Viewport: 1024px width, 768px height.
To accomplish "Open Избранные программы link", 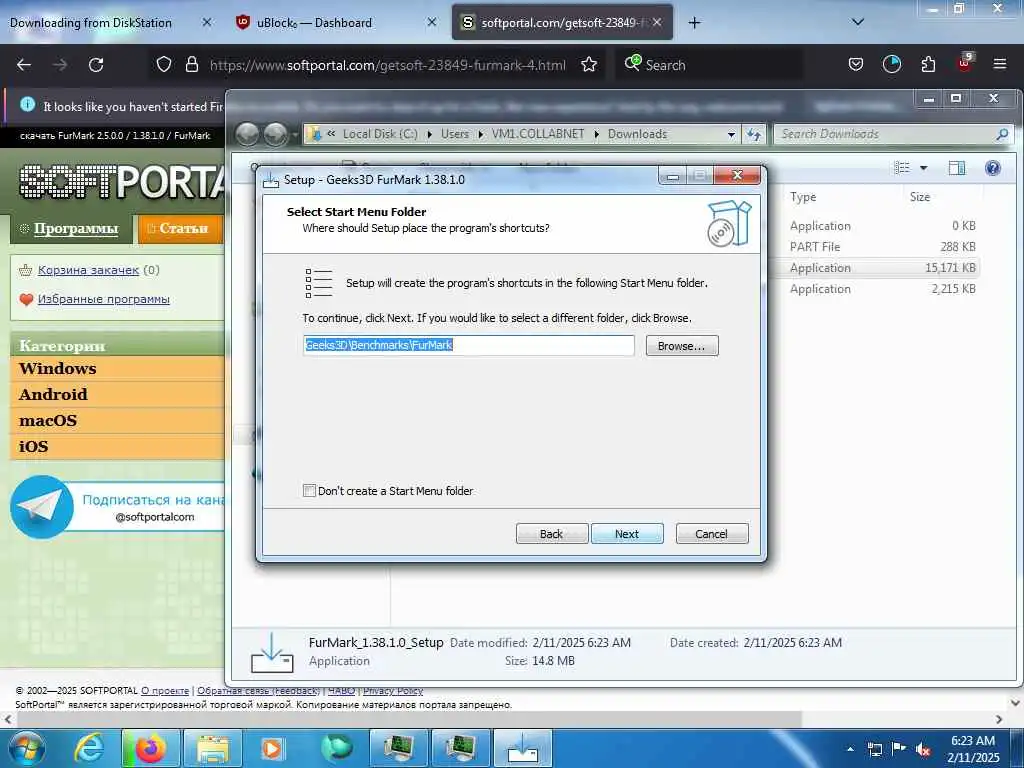I will 104,299.
